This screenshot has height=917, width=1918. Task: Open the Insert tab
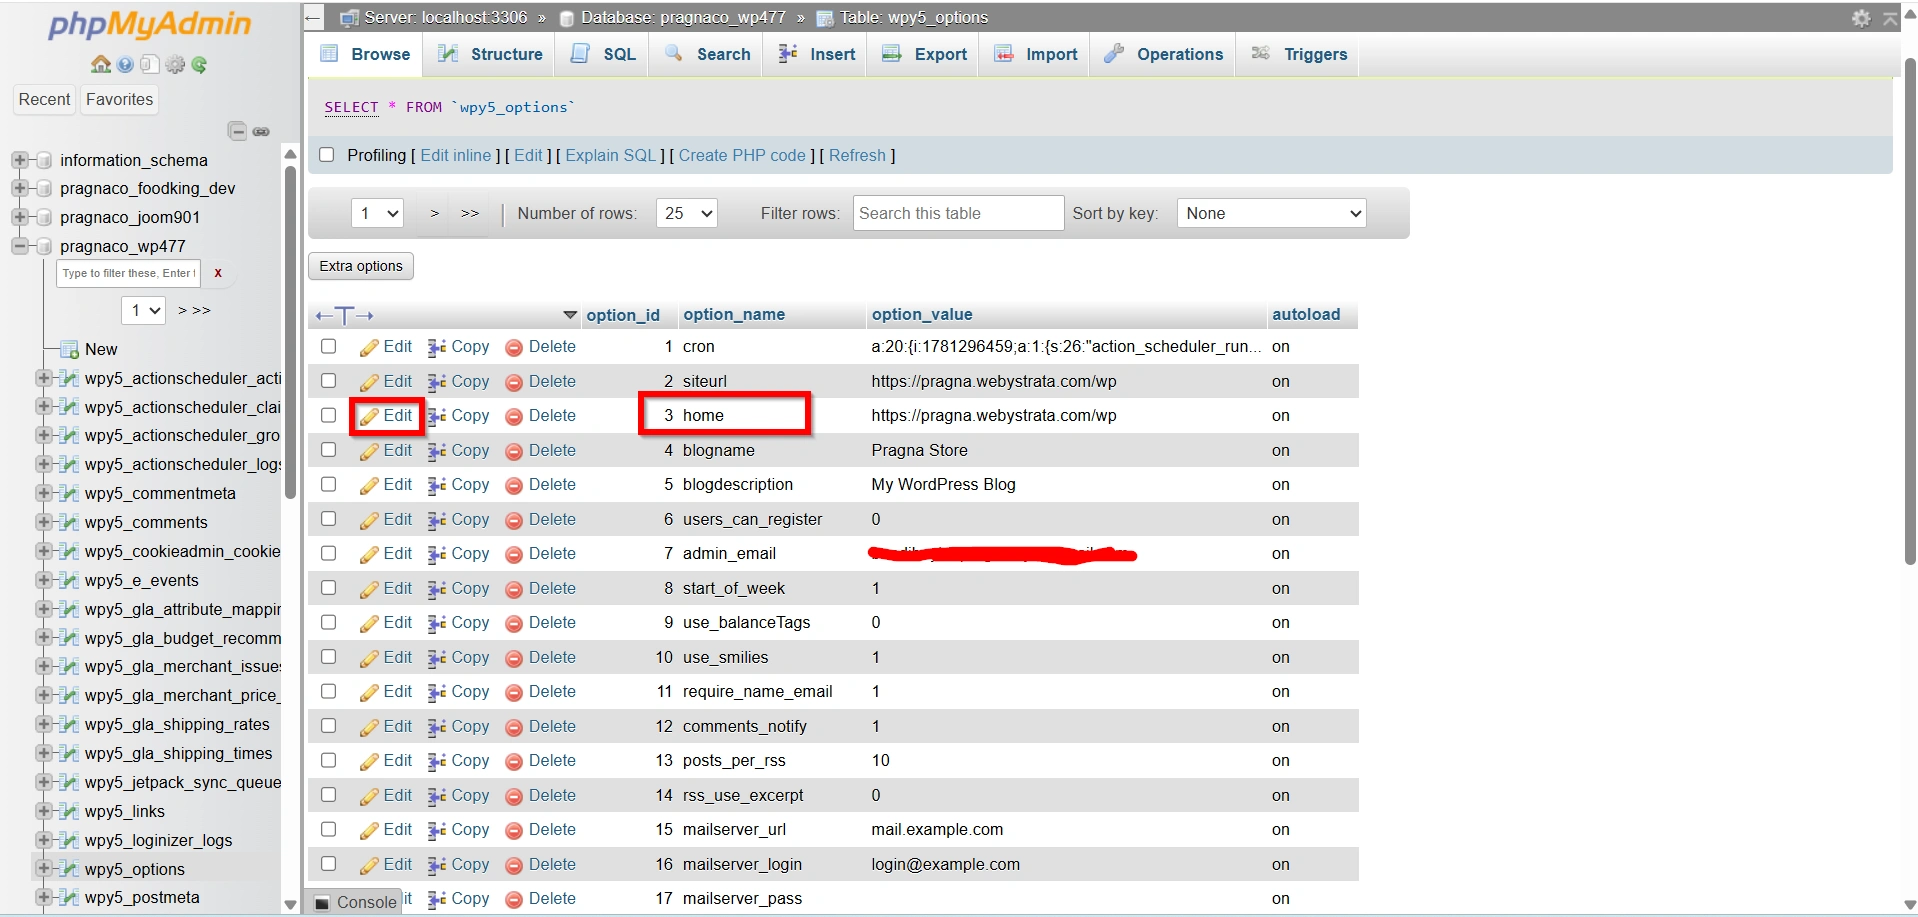(x=817, y=54)
